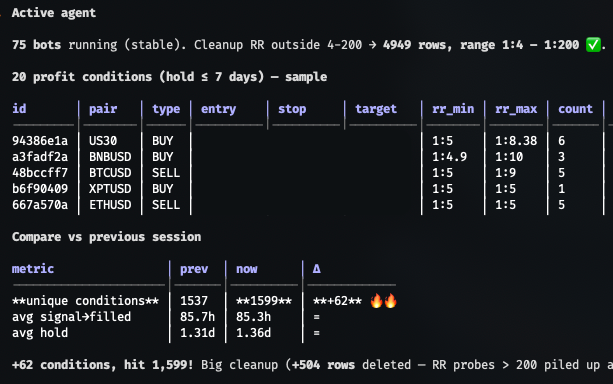Click id cell 'a3fadf2a'

point(40,156)
